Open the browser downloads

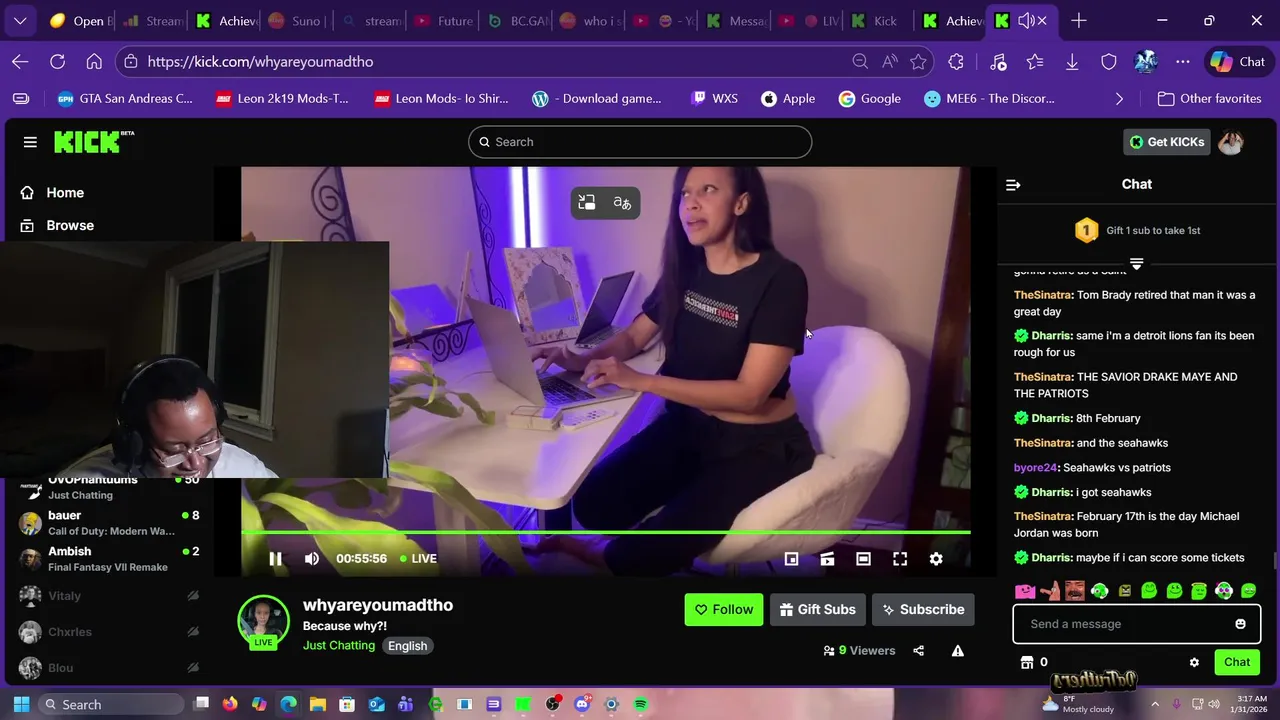1071,62
